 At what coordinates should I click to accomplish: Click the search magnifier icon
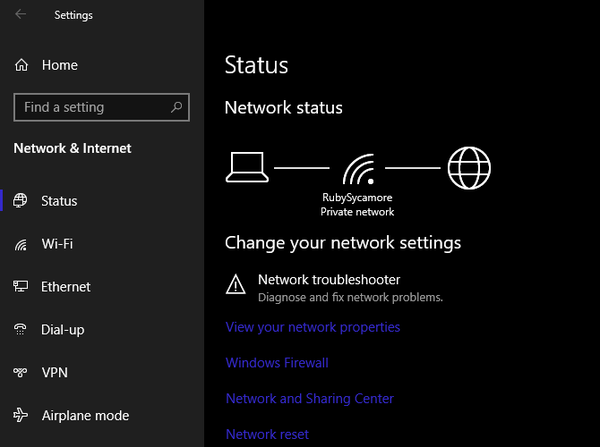point(177,106)
